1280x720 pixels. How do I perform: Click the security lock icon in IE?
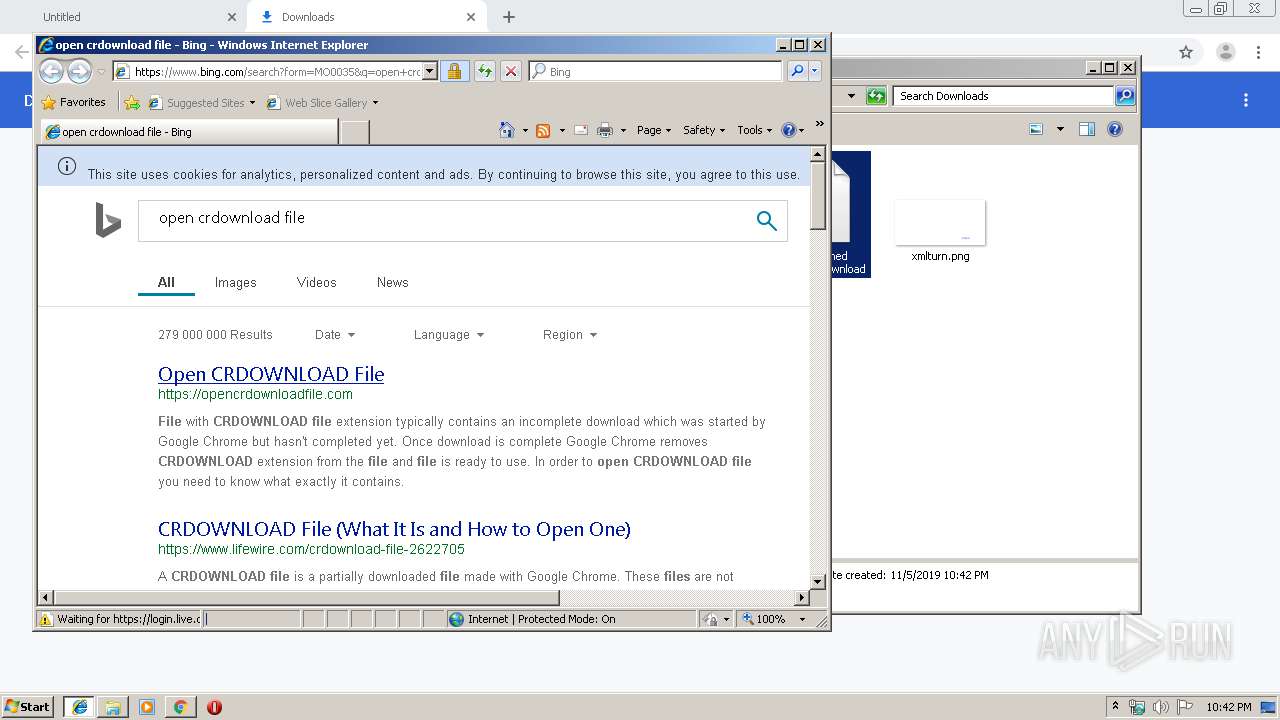point(454,71)
